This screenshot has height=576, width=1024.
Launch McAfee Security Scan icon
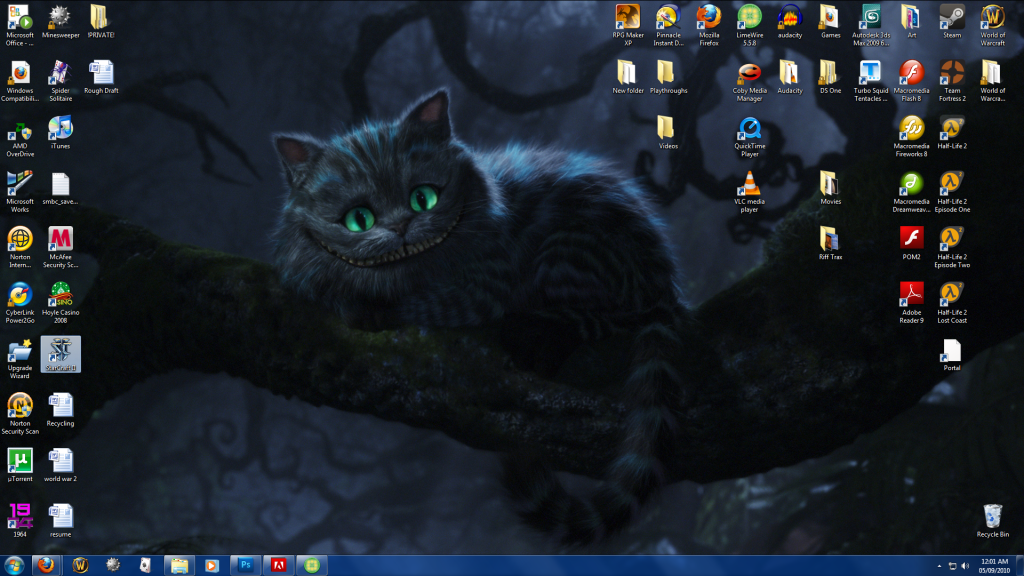[x=61, y=247]
